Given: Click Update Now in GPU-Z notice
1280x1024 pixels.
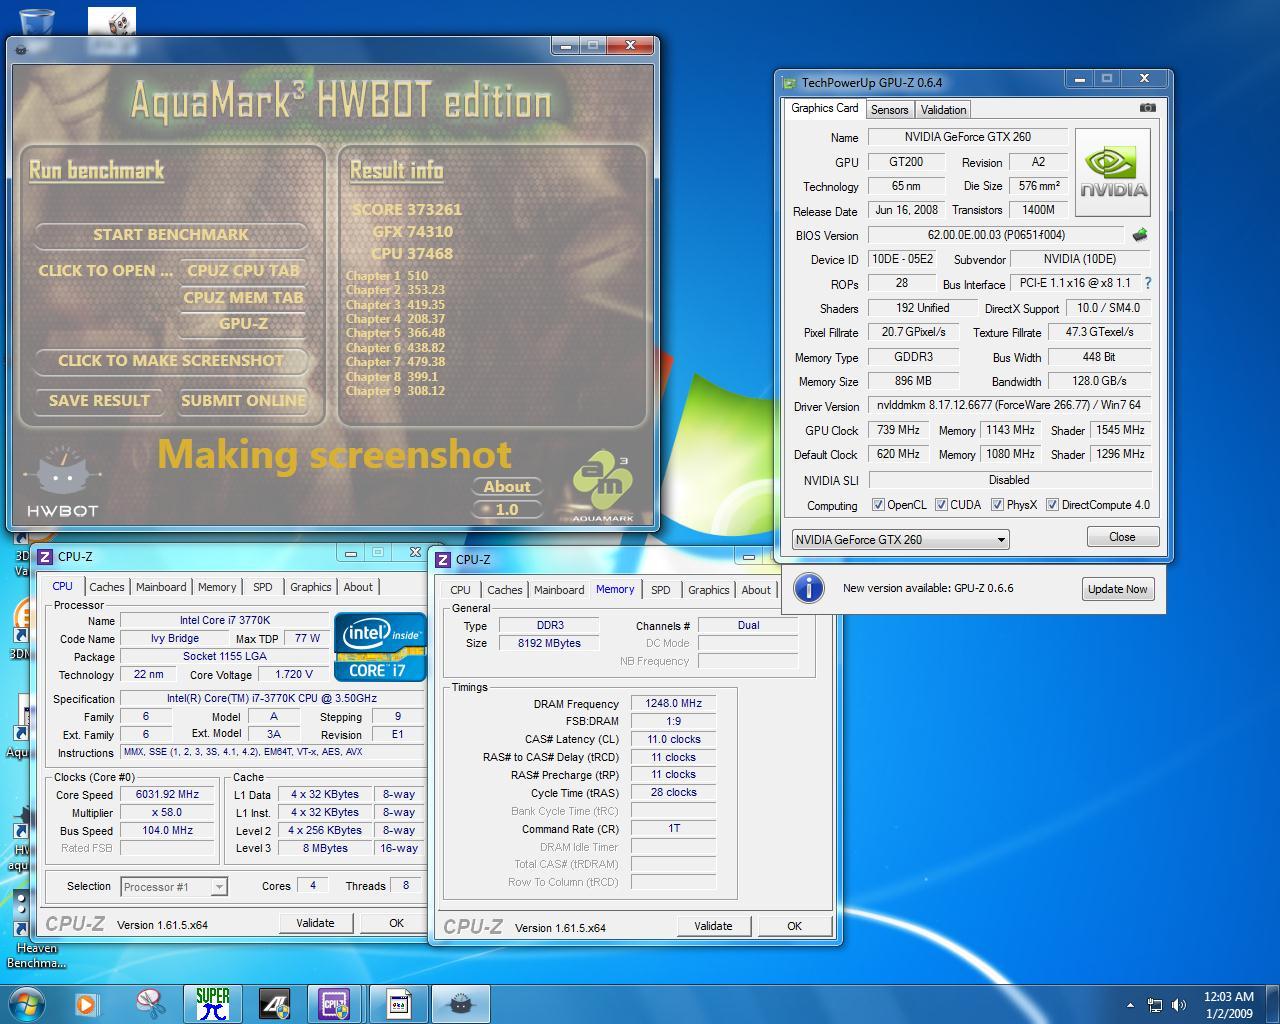Looking at the screenshot, I should click(x=1117, y=589).
